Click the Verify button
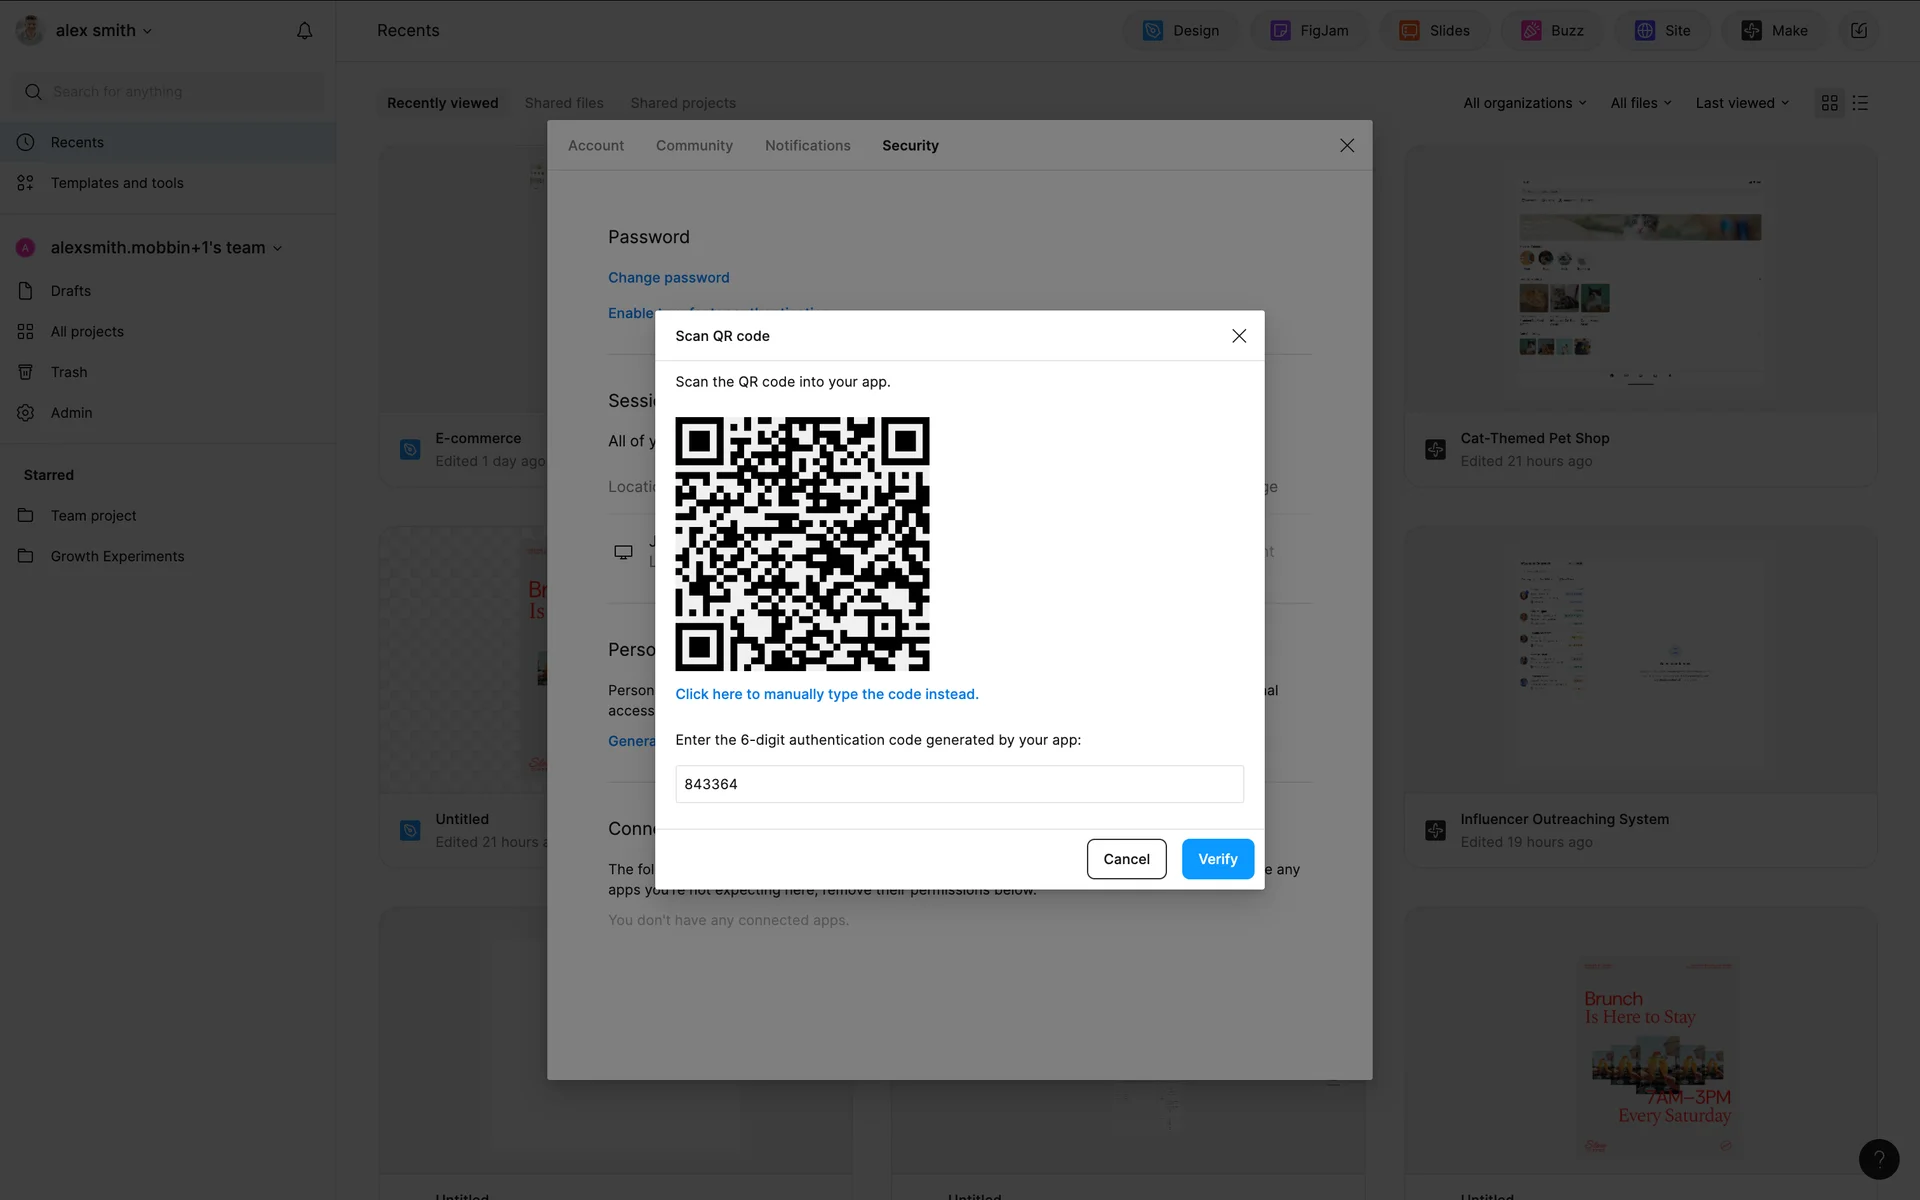This screenshot has height=1200, width=1920. point(1217,858)
